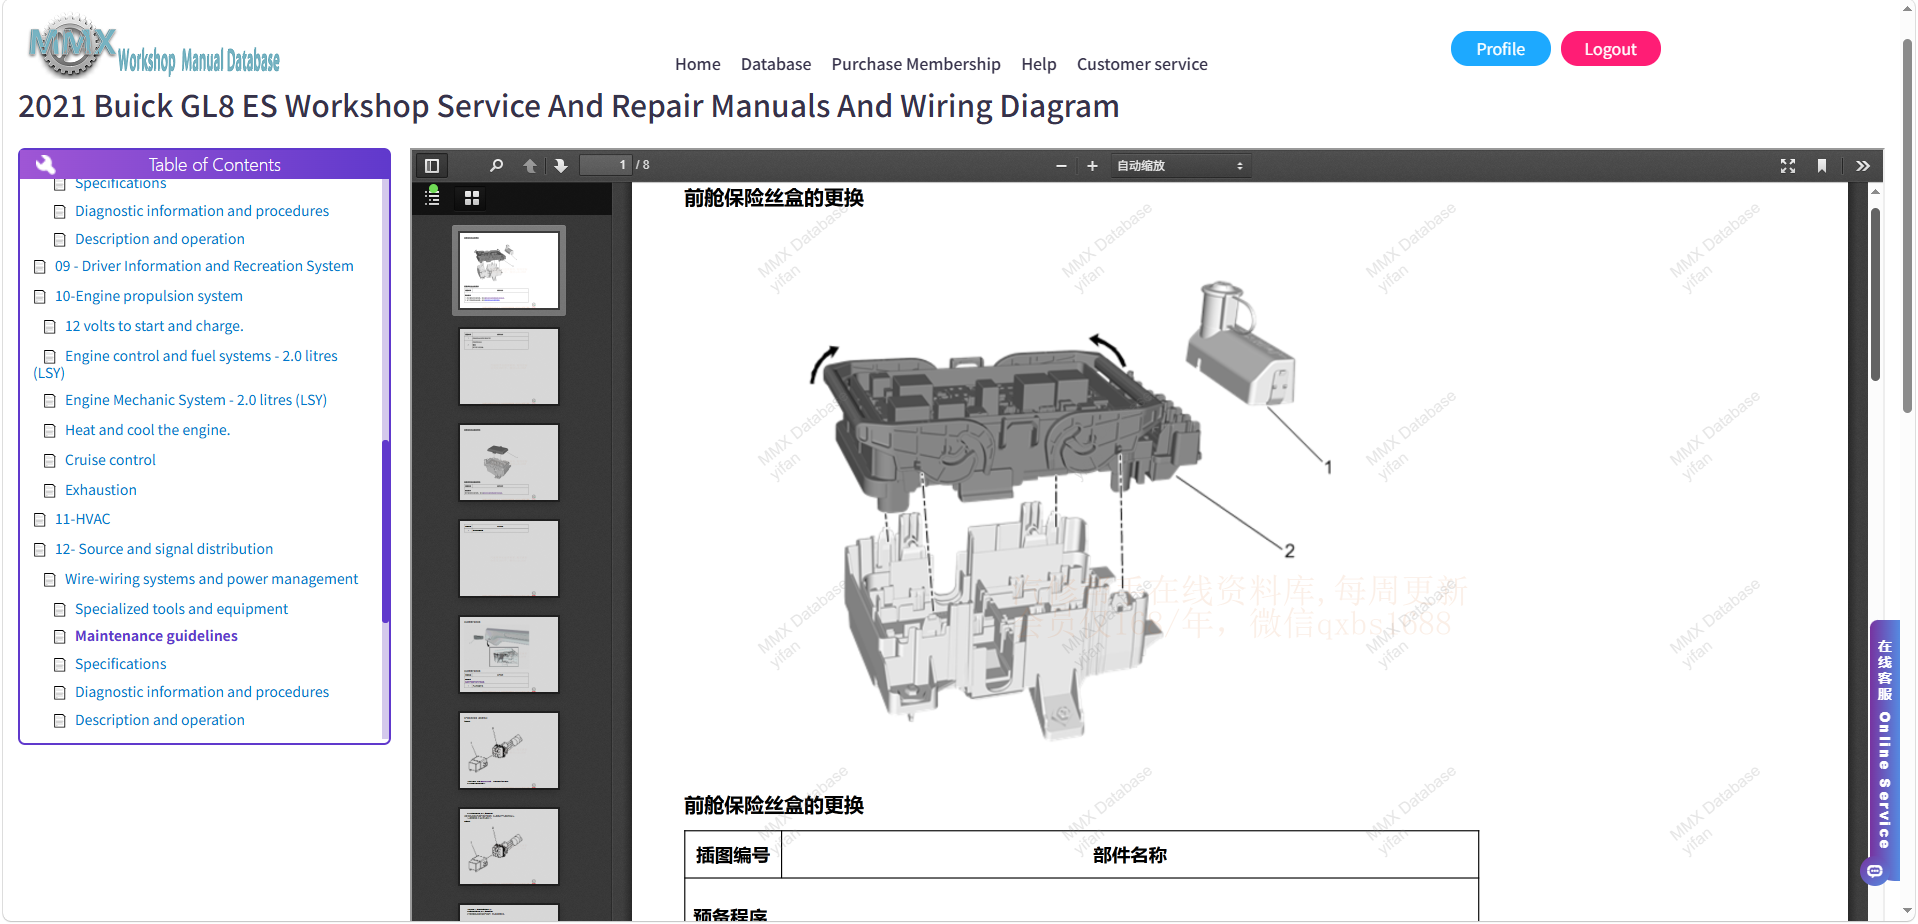Open the Help menu item

click(x=1039, y=64)
